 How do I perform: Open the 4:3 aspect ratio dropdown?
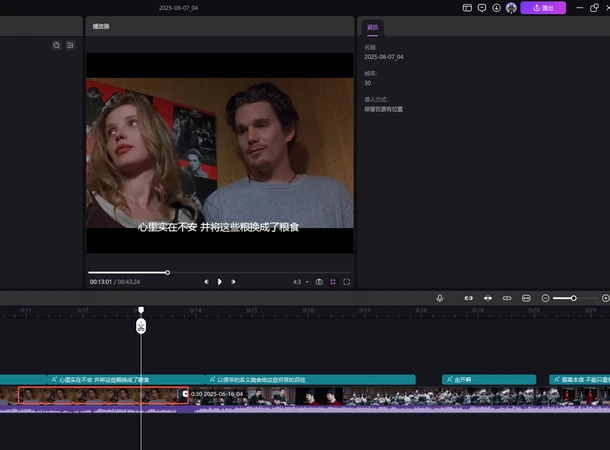[299, 282]
